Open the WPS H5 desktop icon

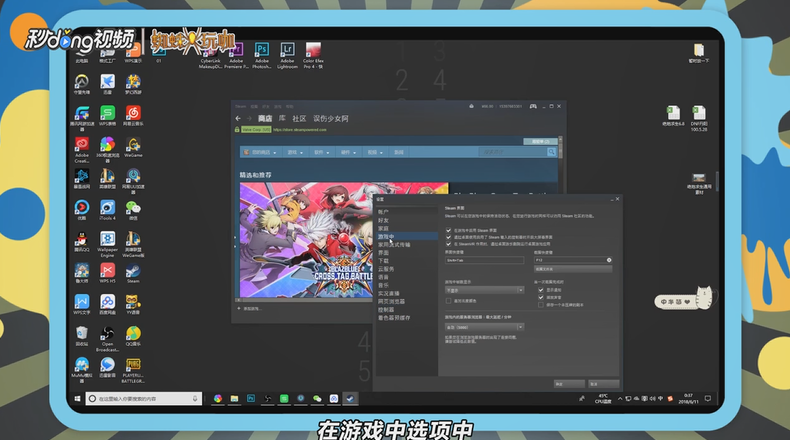click(107, 273)
